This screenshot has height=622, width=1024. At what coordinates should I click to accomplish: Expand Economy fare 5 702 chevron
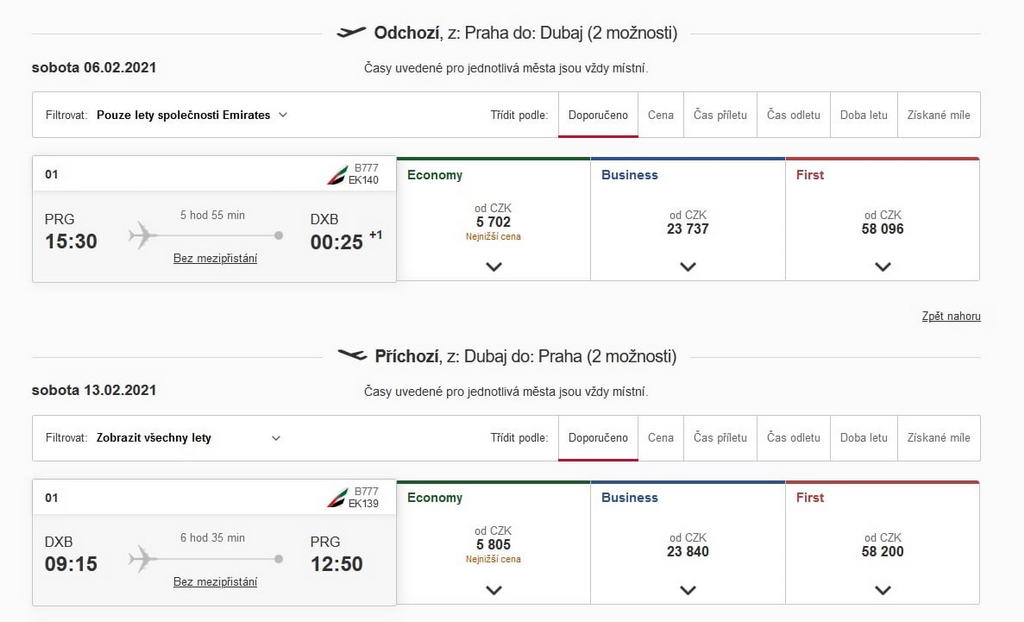494,267
